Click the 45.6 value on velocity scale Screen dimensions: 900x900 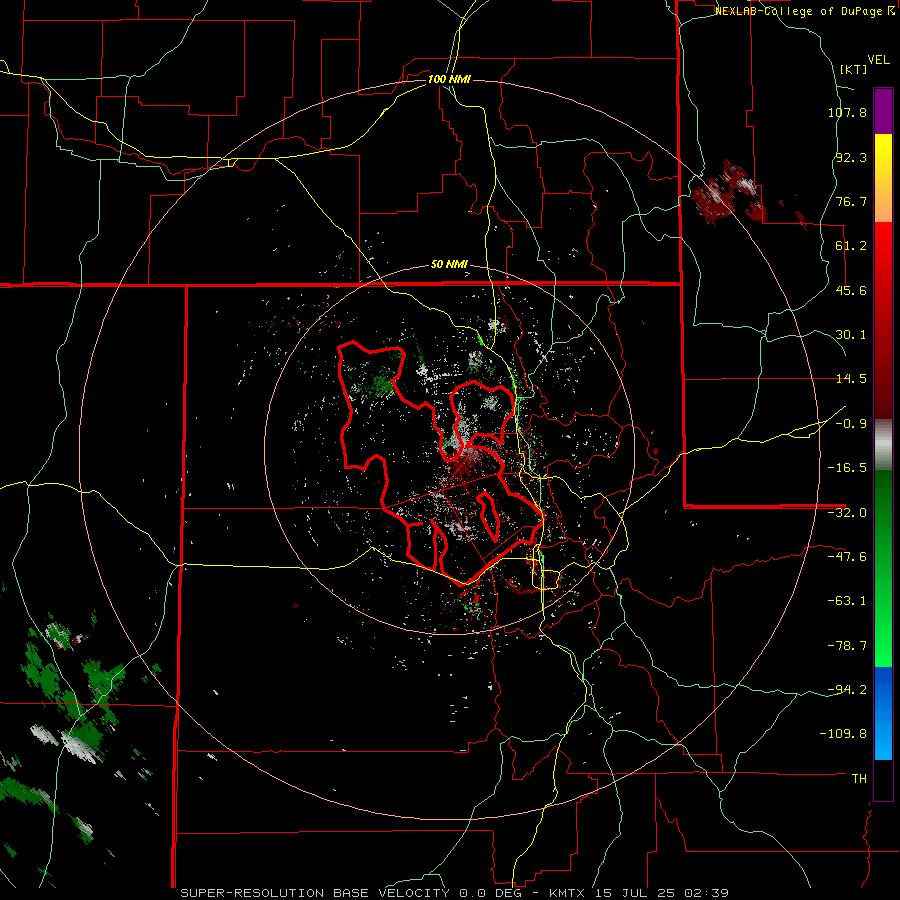[x=851, y=290]
